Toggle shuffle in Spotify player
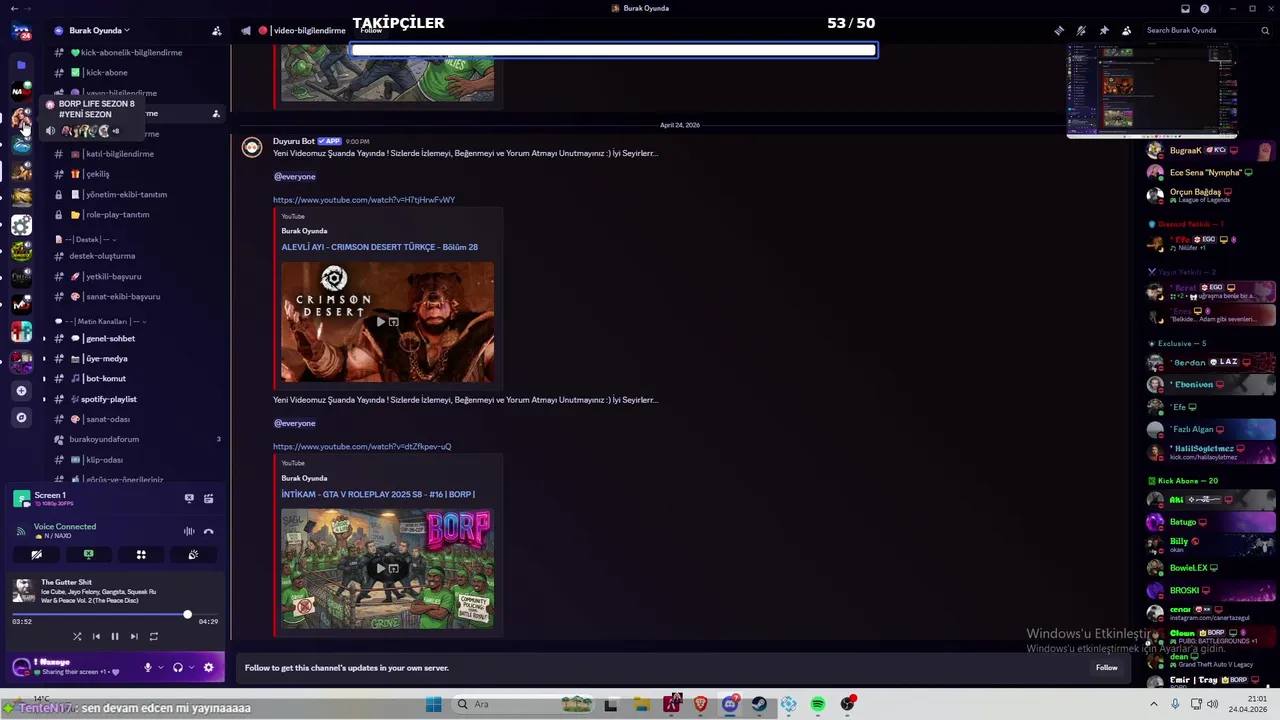Screen dimensions: 1280x720 (77, 636)
